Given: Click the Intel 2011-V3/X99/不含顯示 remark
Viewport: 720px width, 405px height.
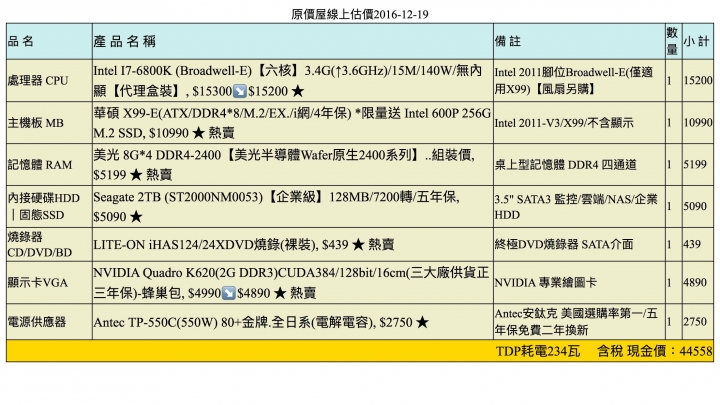Looking at the screenshot, I should pyautogui.click(x=564, y=123).
